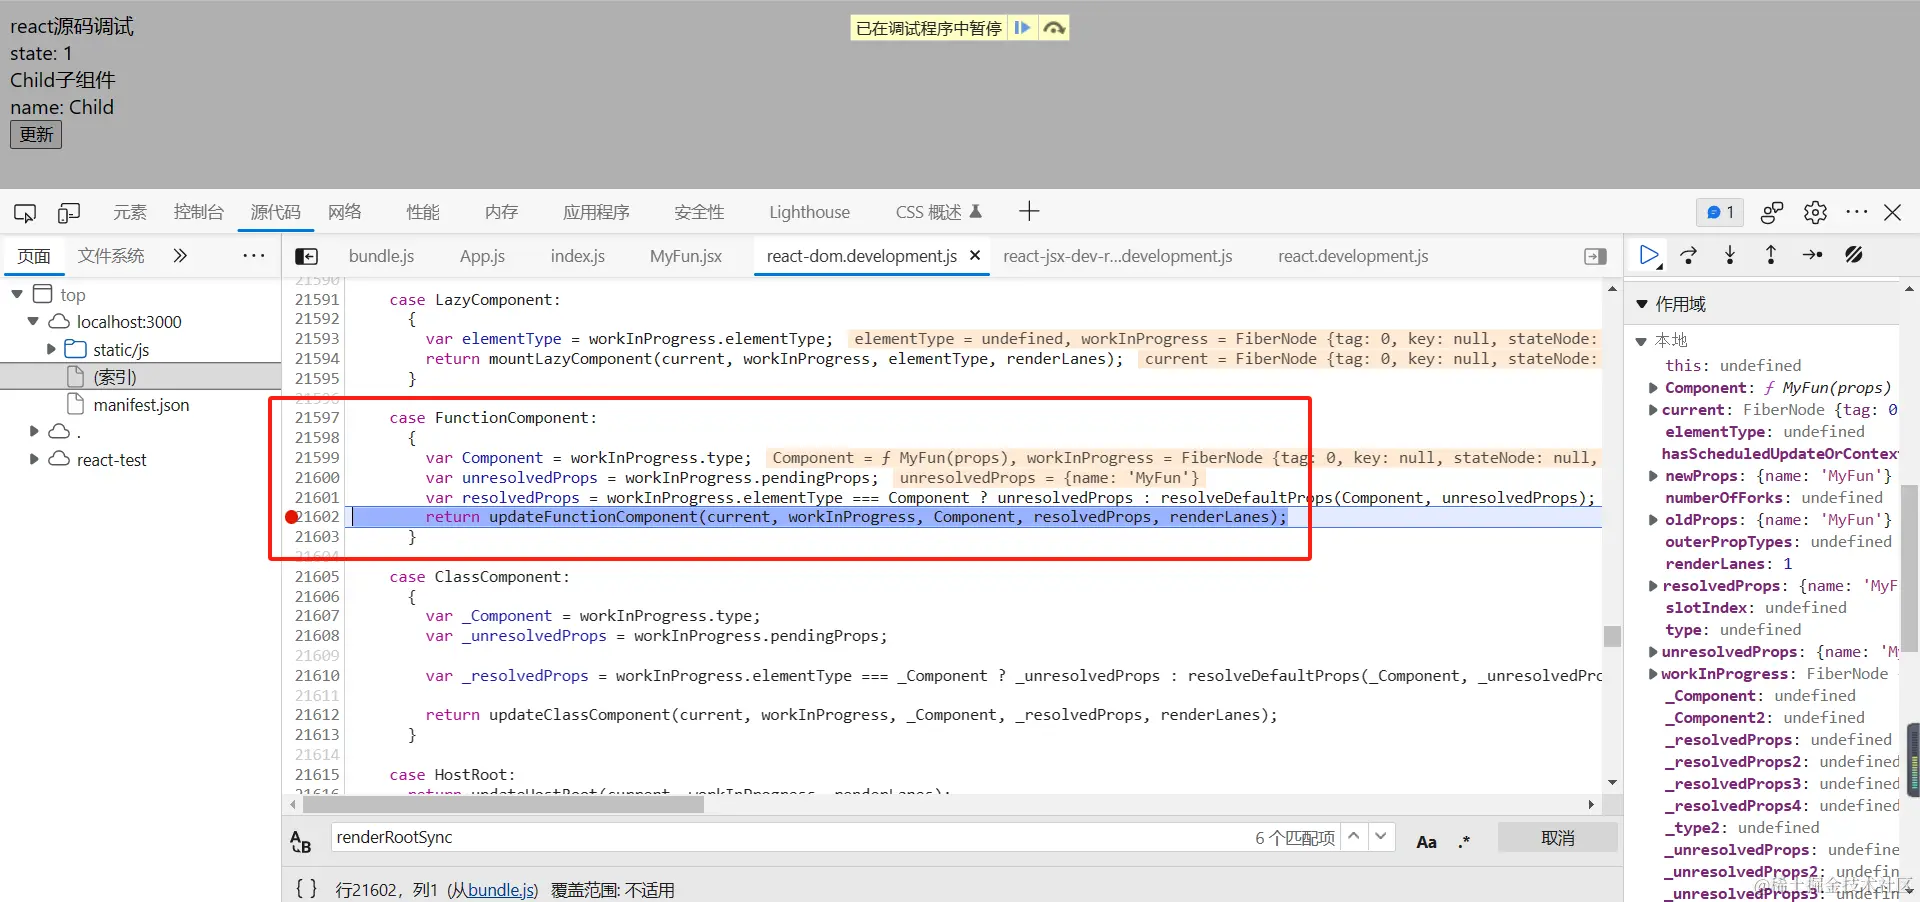The height and width of the screenshot is (902, 1920).
Task: Toggle match case Aa in search
Action: [1427, 842]
